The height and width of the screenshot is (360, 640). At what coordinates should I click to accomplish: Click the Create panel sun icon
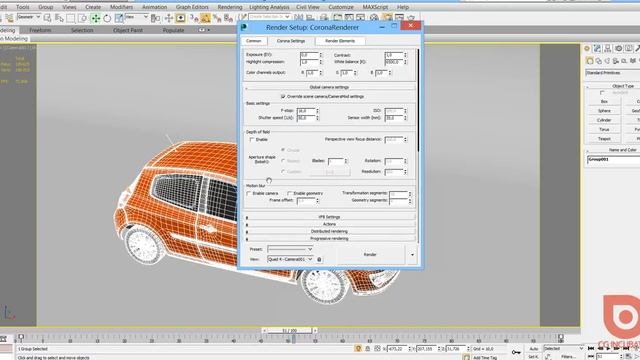pos(587,49)
